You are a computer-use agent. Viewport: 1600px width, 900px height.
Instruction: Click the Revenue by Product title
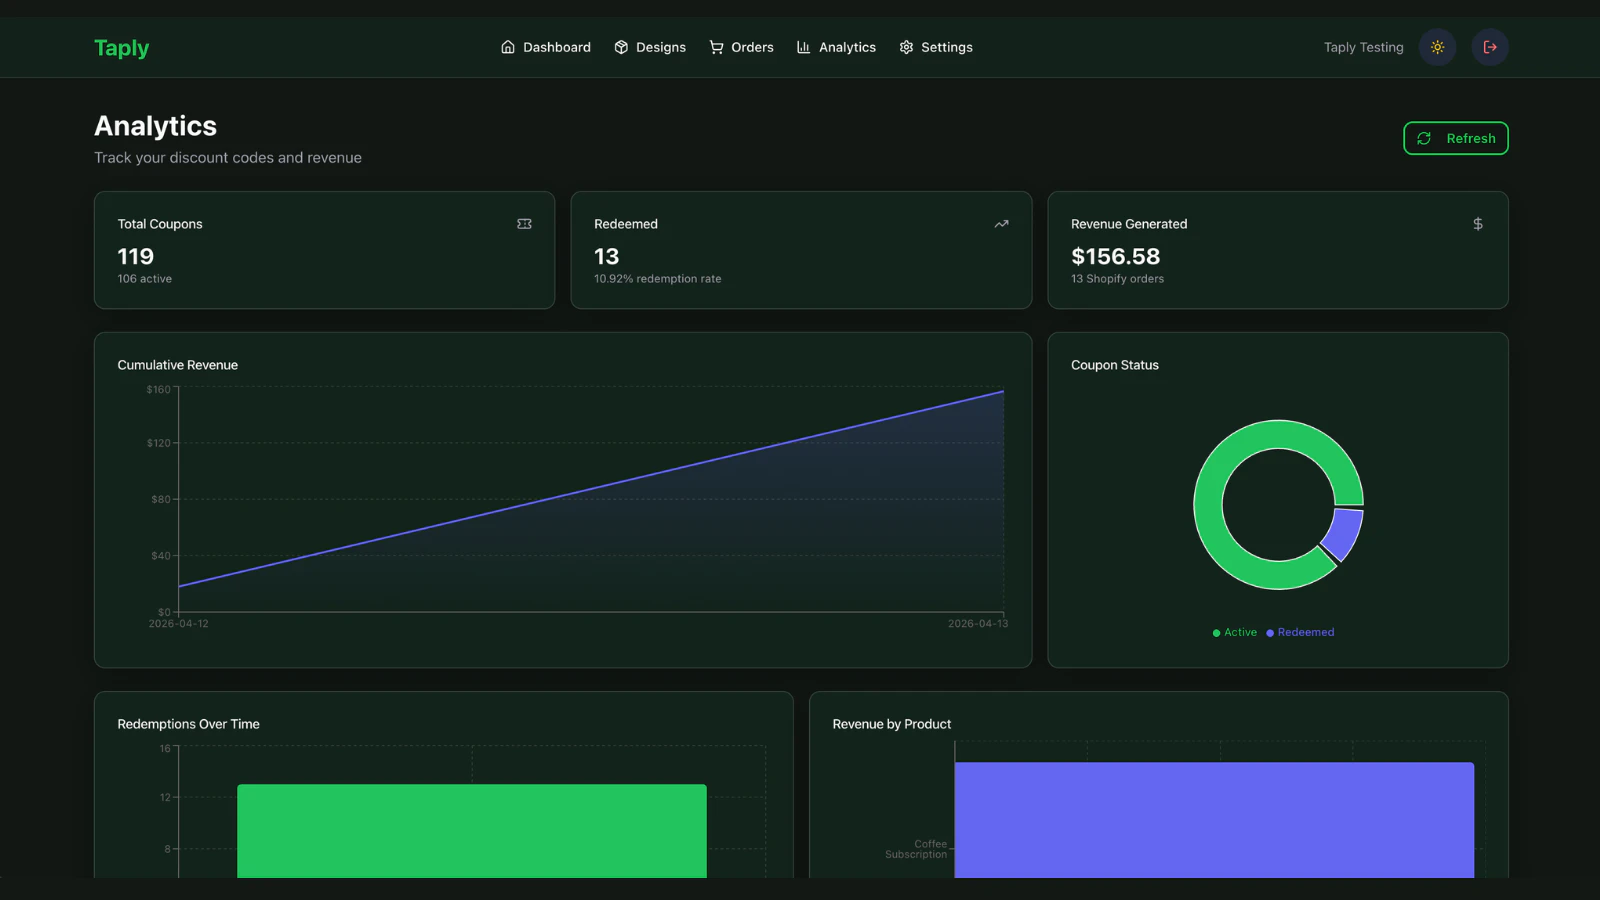click(x=892, y=724)
